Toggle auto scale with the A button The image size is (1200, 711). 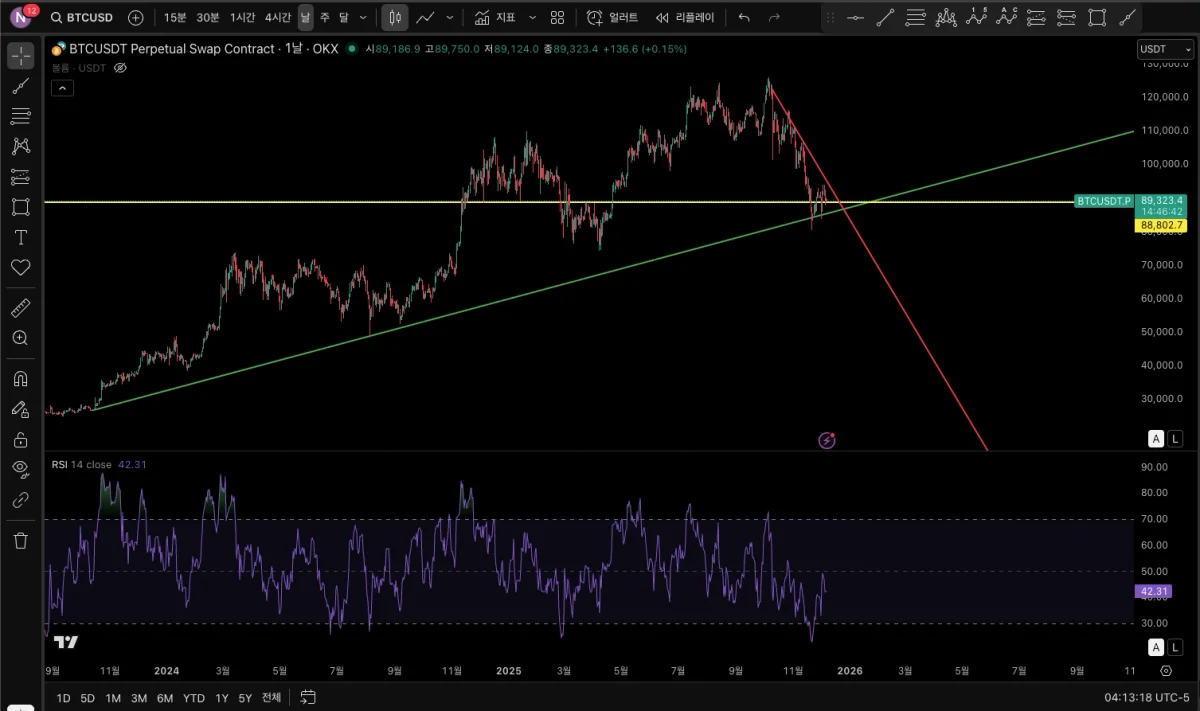1156,438
